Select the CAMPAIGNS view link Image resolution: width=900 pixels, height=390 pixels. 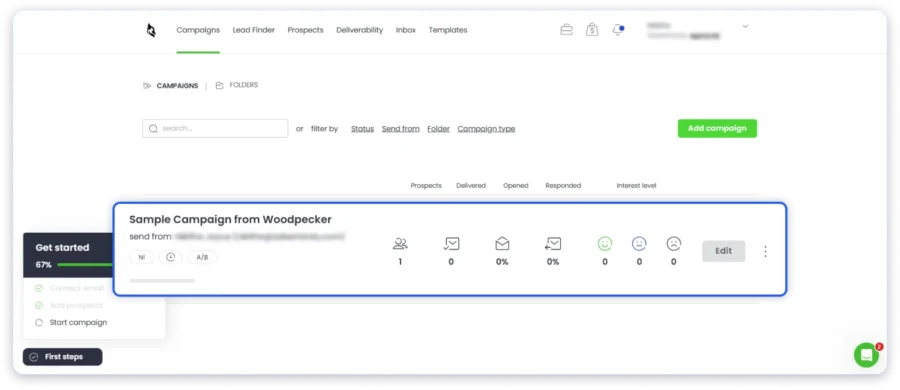177,86
